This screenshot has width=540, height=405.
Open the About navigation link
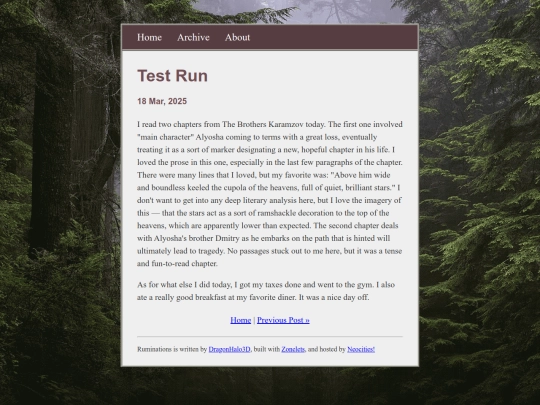point(237,37)
